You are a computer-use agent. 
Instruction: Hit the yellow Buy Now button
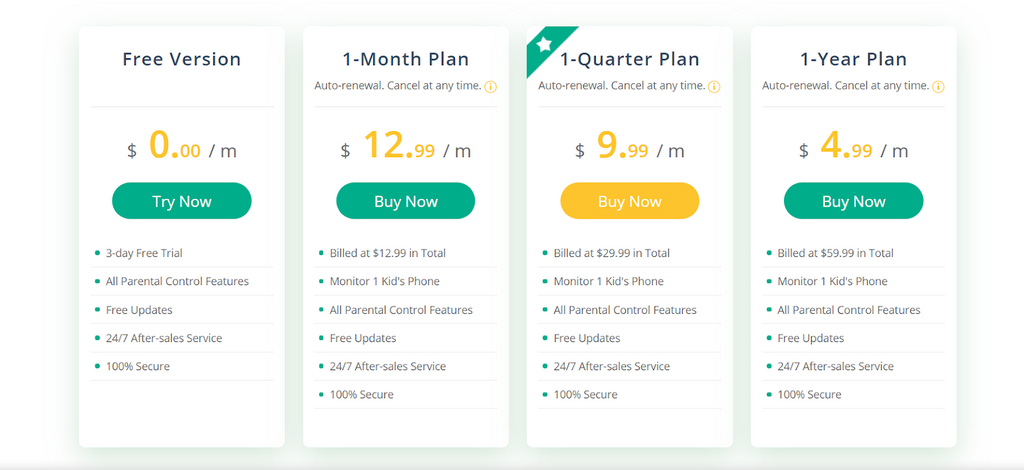(629, 201)
